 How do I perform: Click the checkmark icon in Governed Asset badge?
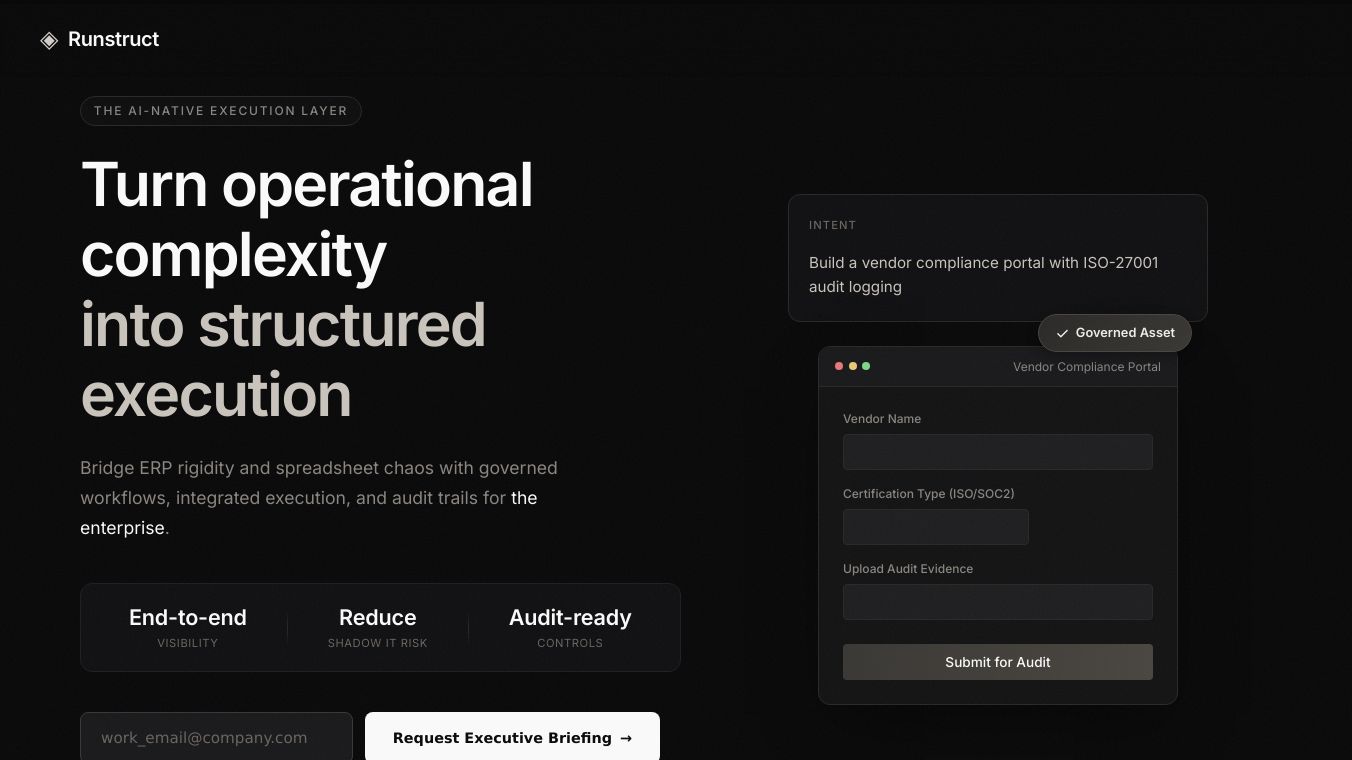click(x=1062, y=333)
